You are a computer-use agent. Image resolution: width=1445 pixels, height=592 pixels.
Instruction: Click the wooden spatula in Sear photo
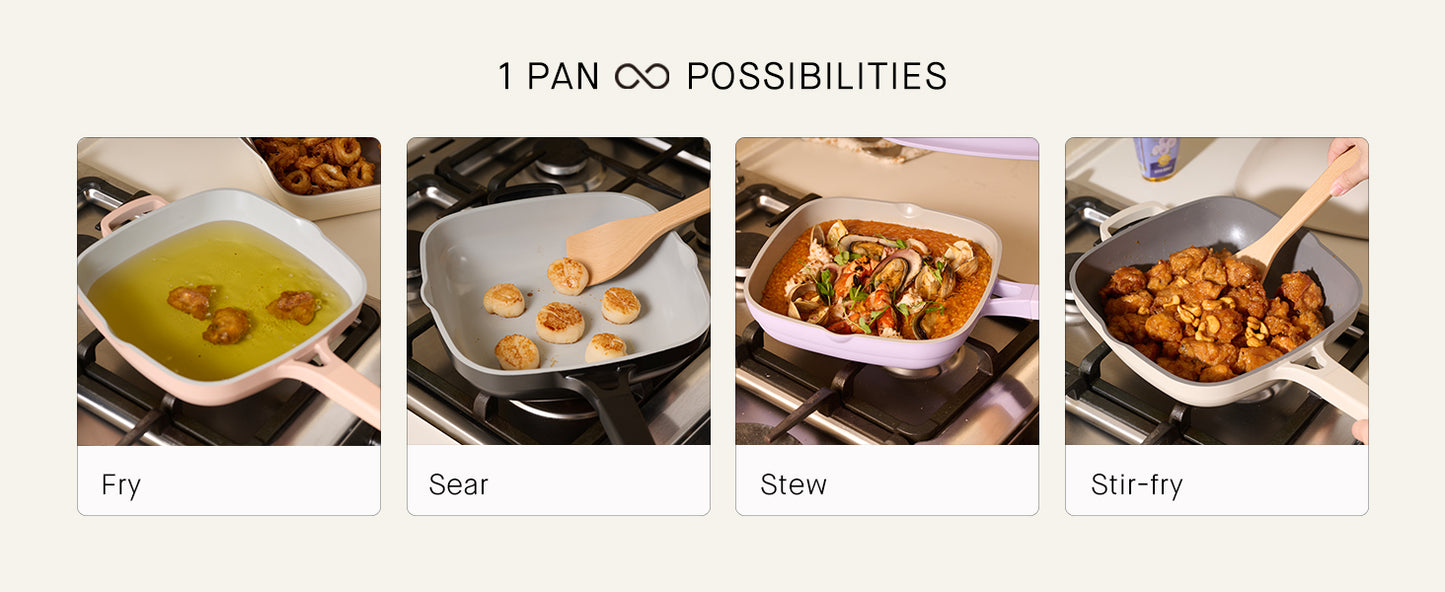point(637,237)
